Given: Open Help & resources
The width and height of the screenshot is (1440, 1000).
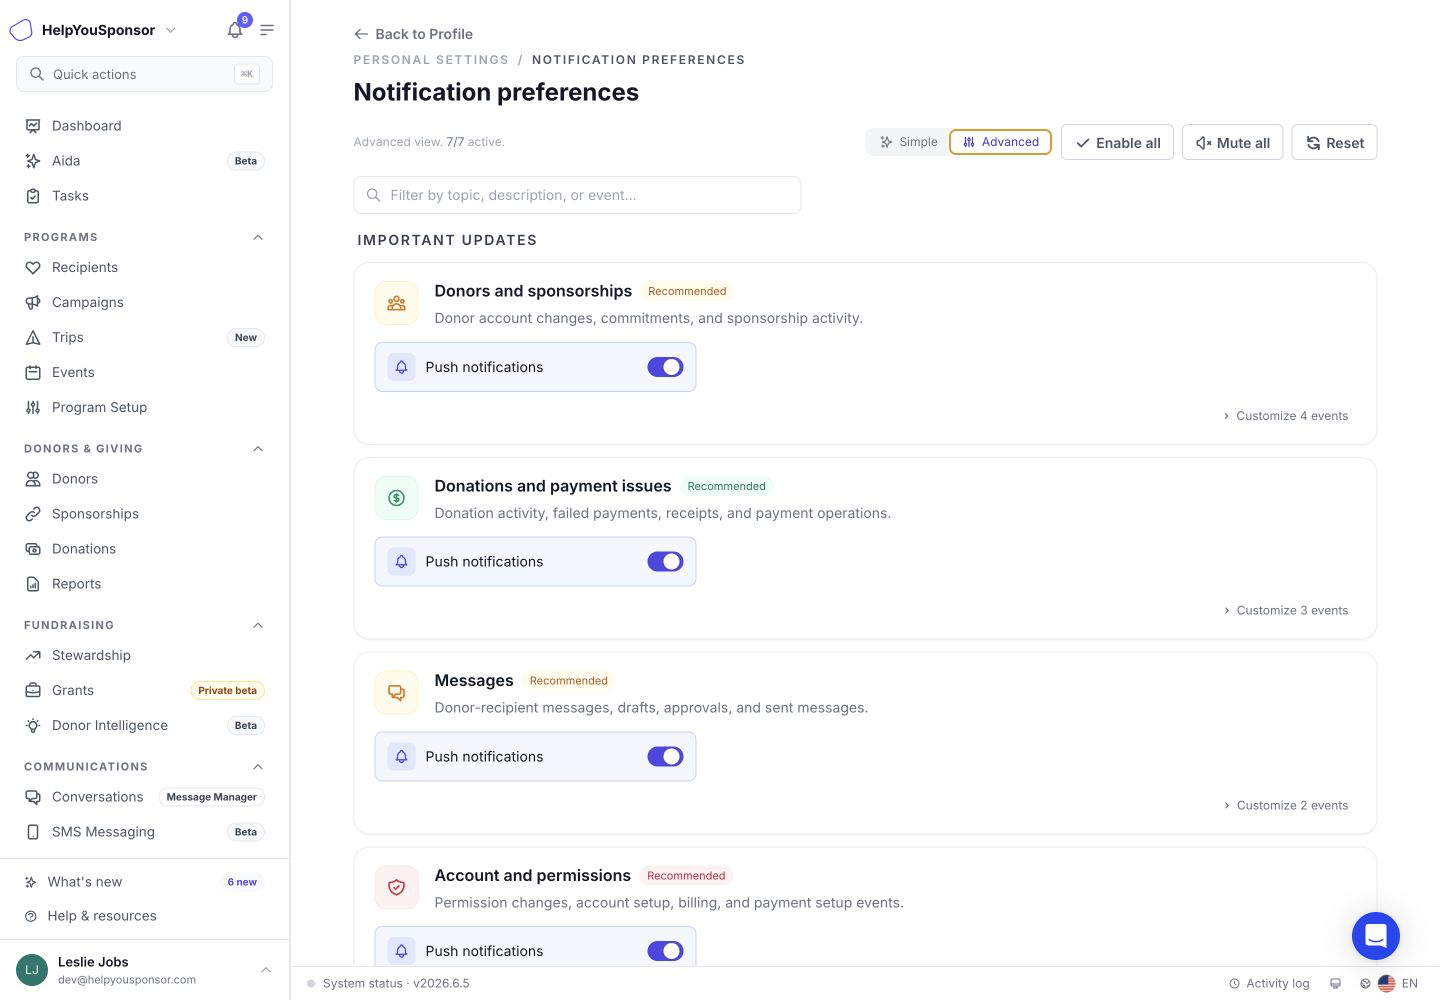Looking at the screenshot, I should coord(144,916).
